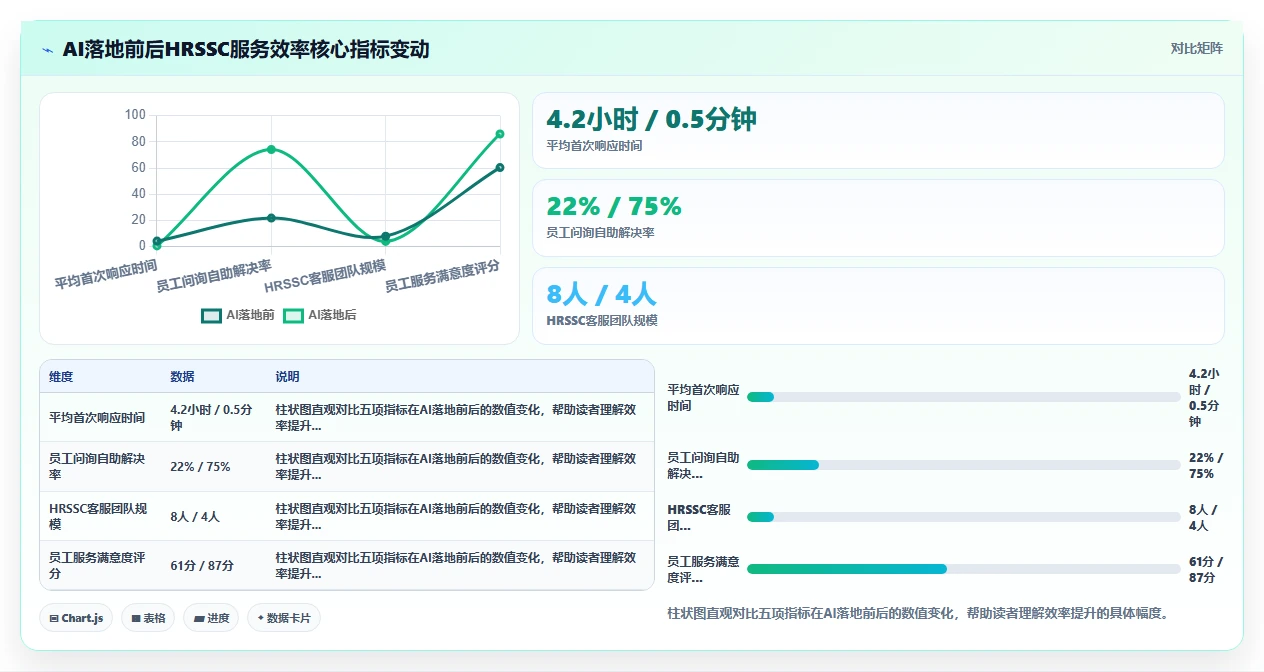1264x672 pixels.
Task: Select the 员工服务满意度评分 table row
Action: (x=347, y=565)
